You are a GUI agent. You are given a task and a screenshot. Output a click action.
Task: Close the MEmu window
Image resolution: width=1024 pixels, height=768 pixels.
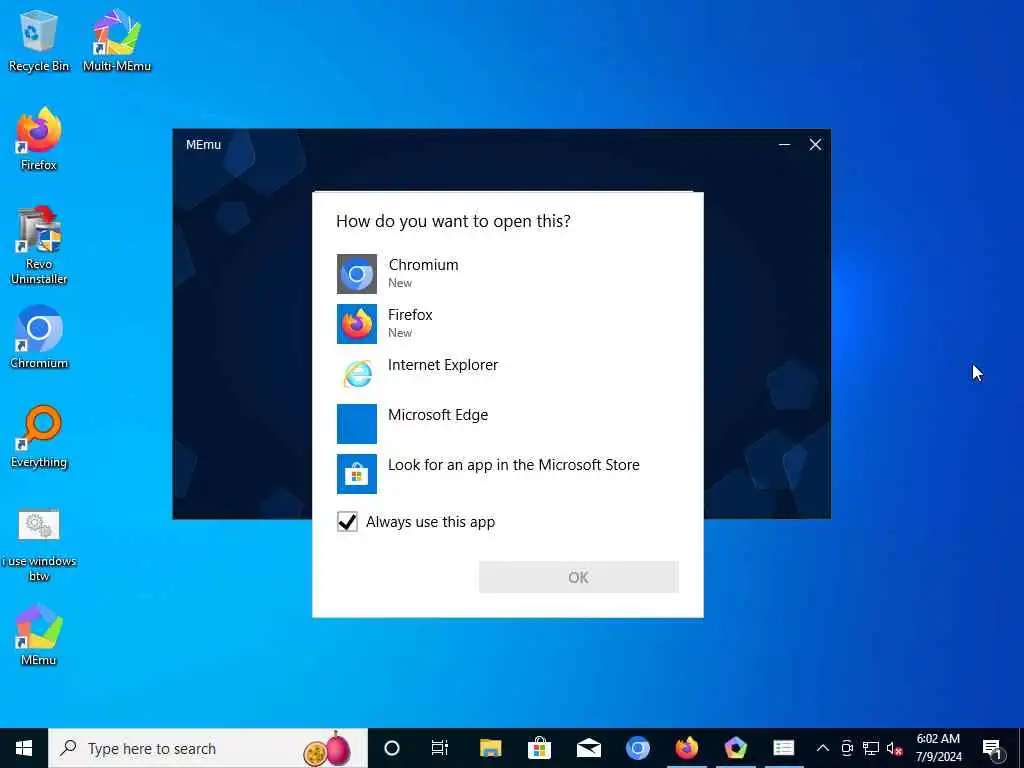point(815,144)
